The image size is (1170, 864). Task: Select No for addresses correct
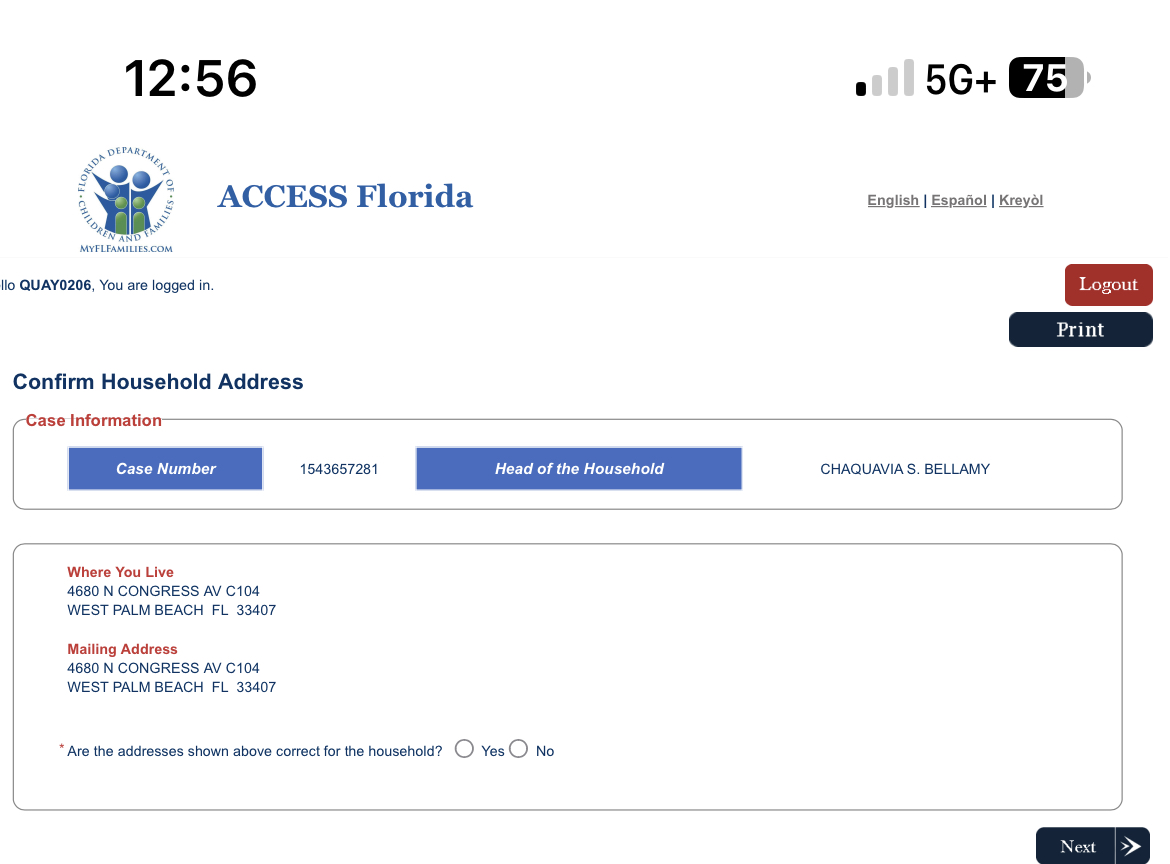click(519, 749)
